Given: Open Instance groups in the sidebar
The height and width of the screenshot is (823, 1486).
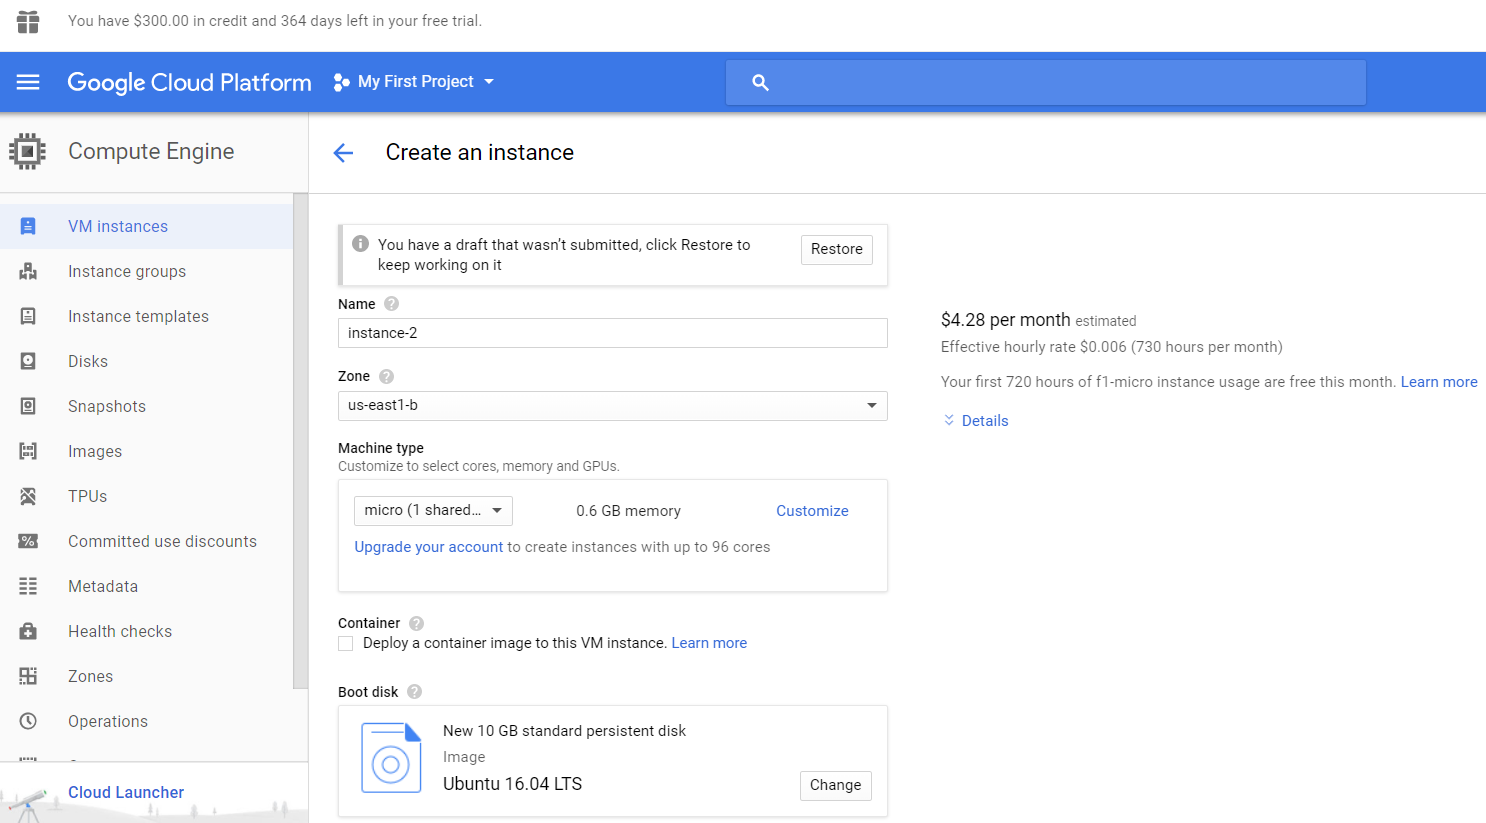Looking at the screenshot, I should click(127, 271).
